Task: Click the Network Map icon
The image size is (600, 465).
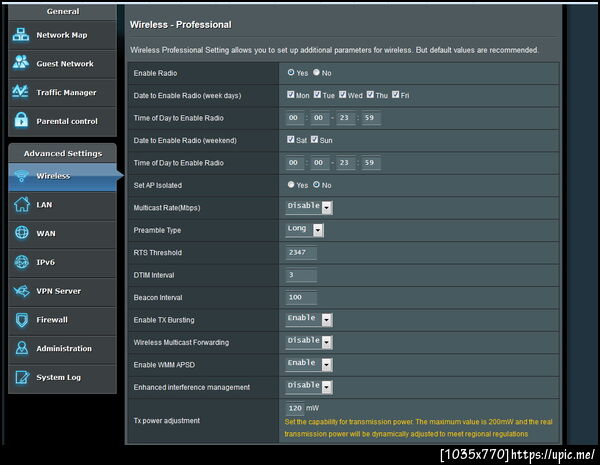Action: coord(21,35)
